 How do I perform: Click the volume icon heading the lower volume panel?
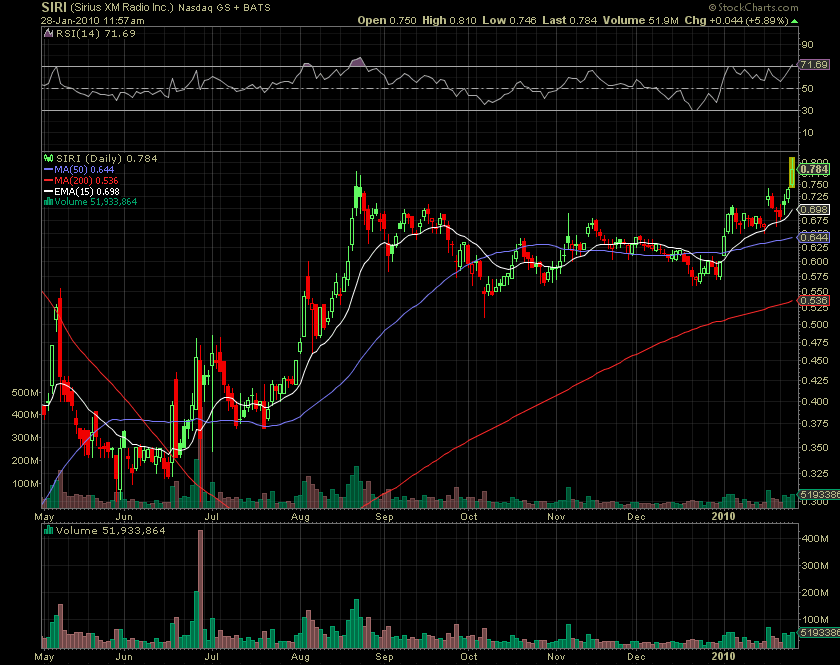point(48,530)
